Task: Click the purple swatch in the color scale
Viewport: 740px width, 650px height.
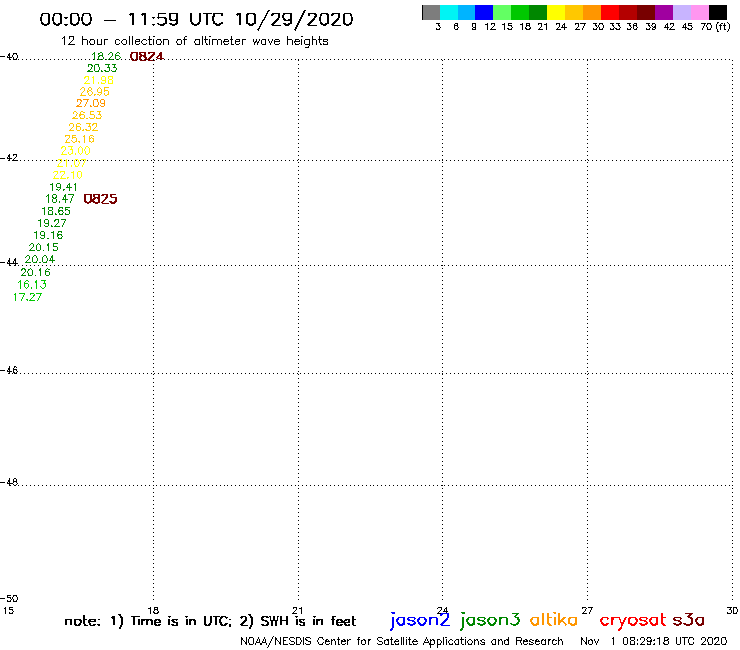Action: 664,12
